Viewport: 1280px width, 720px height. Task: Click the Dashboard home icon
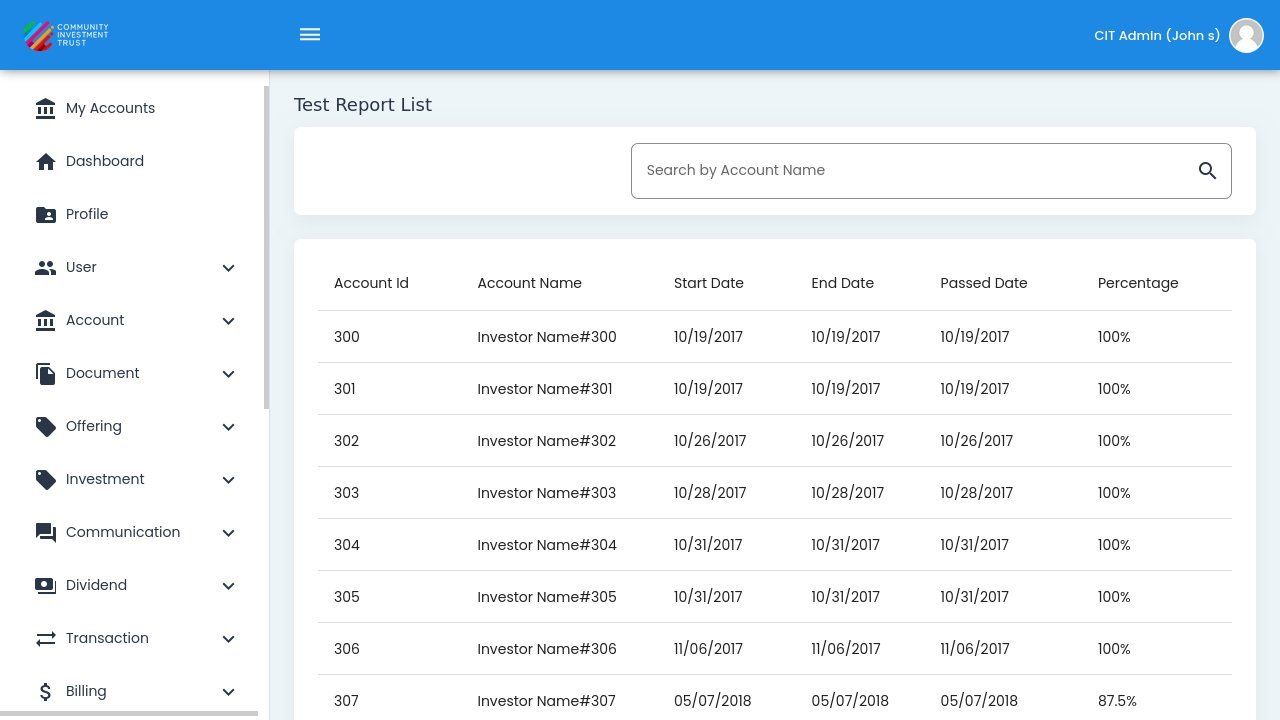46,161
